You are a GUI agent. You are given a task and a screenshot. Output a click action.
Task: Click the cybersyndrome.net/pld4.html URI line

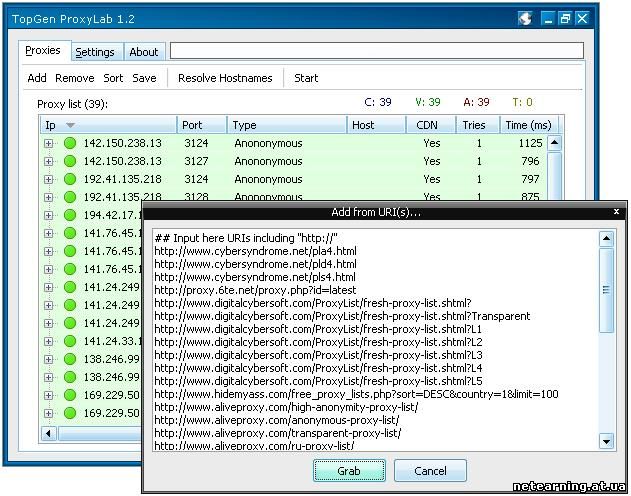(x=256, y=264)
